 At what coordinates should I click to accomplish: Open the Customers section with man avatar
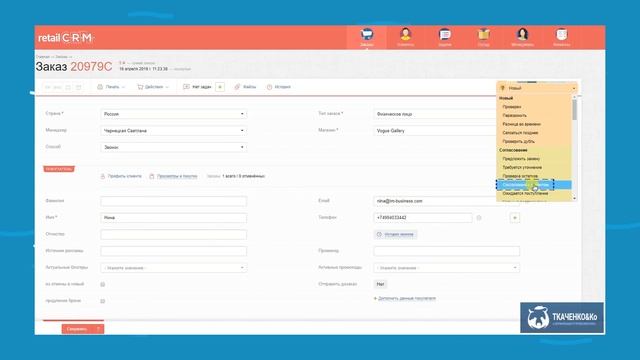pyautogui.click(x=405, y=38)
